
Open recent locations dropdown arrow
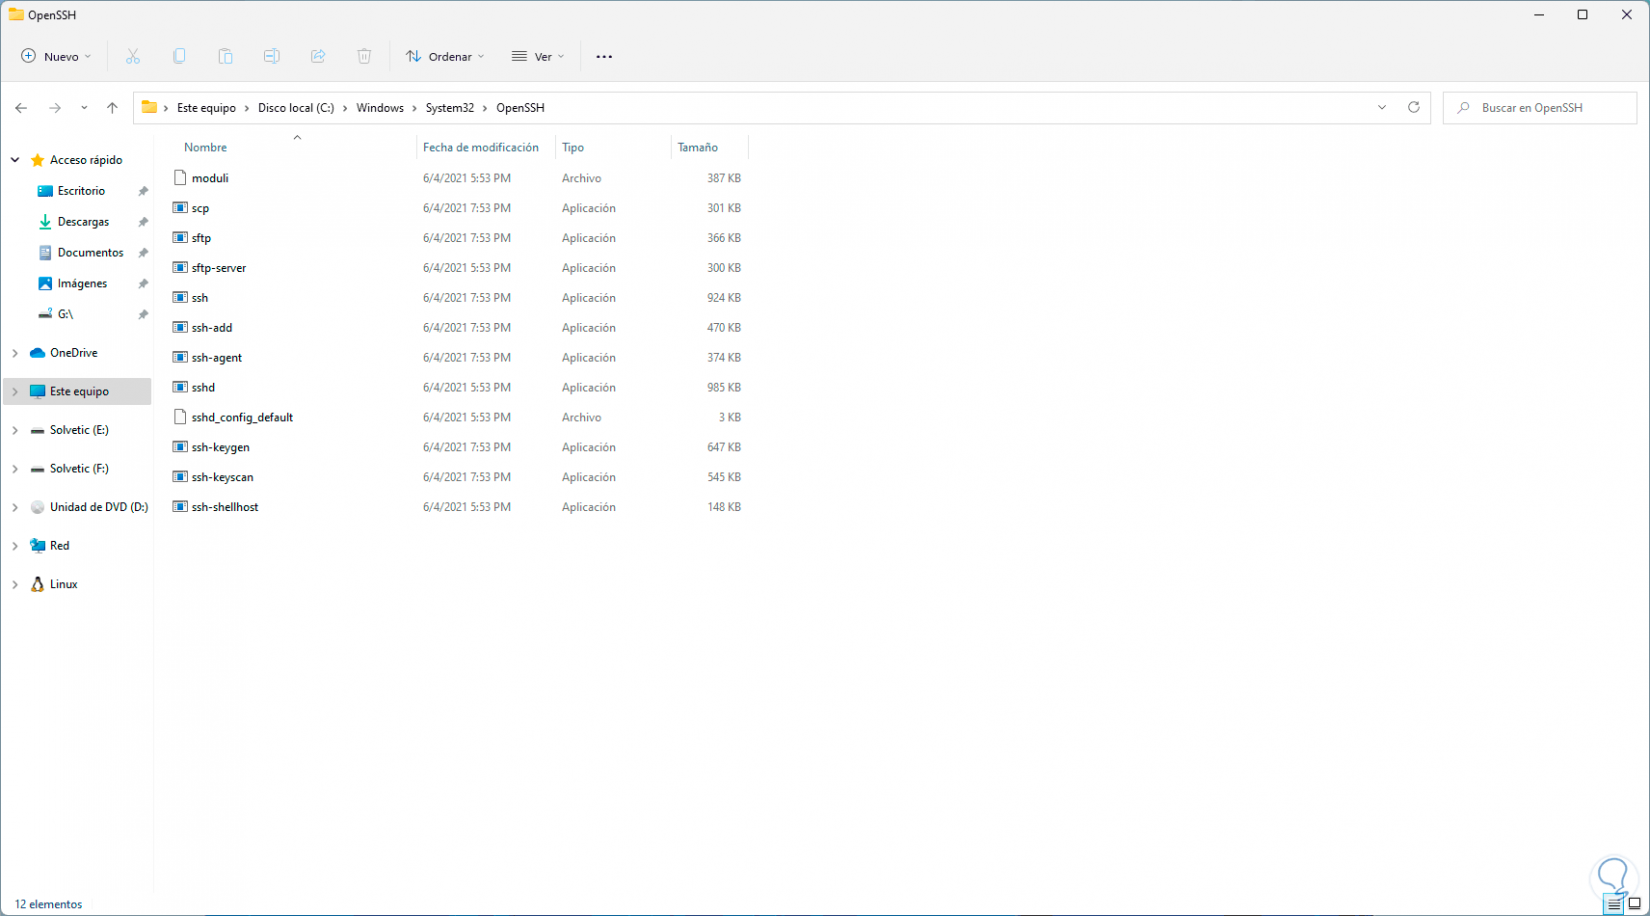[x=84, y=108]
